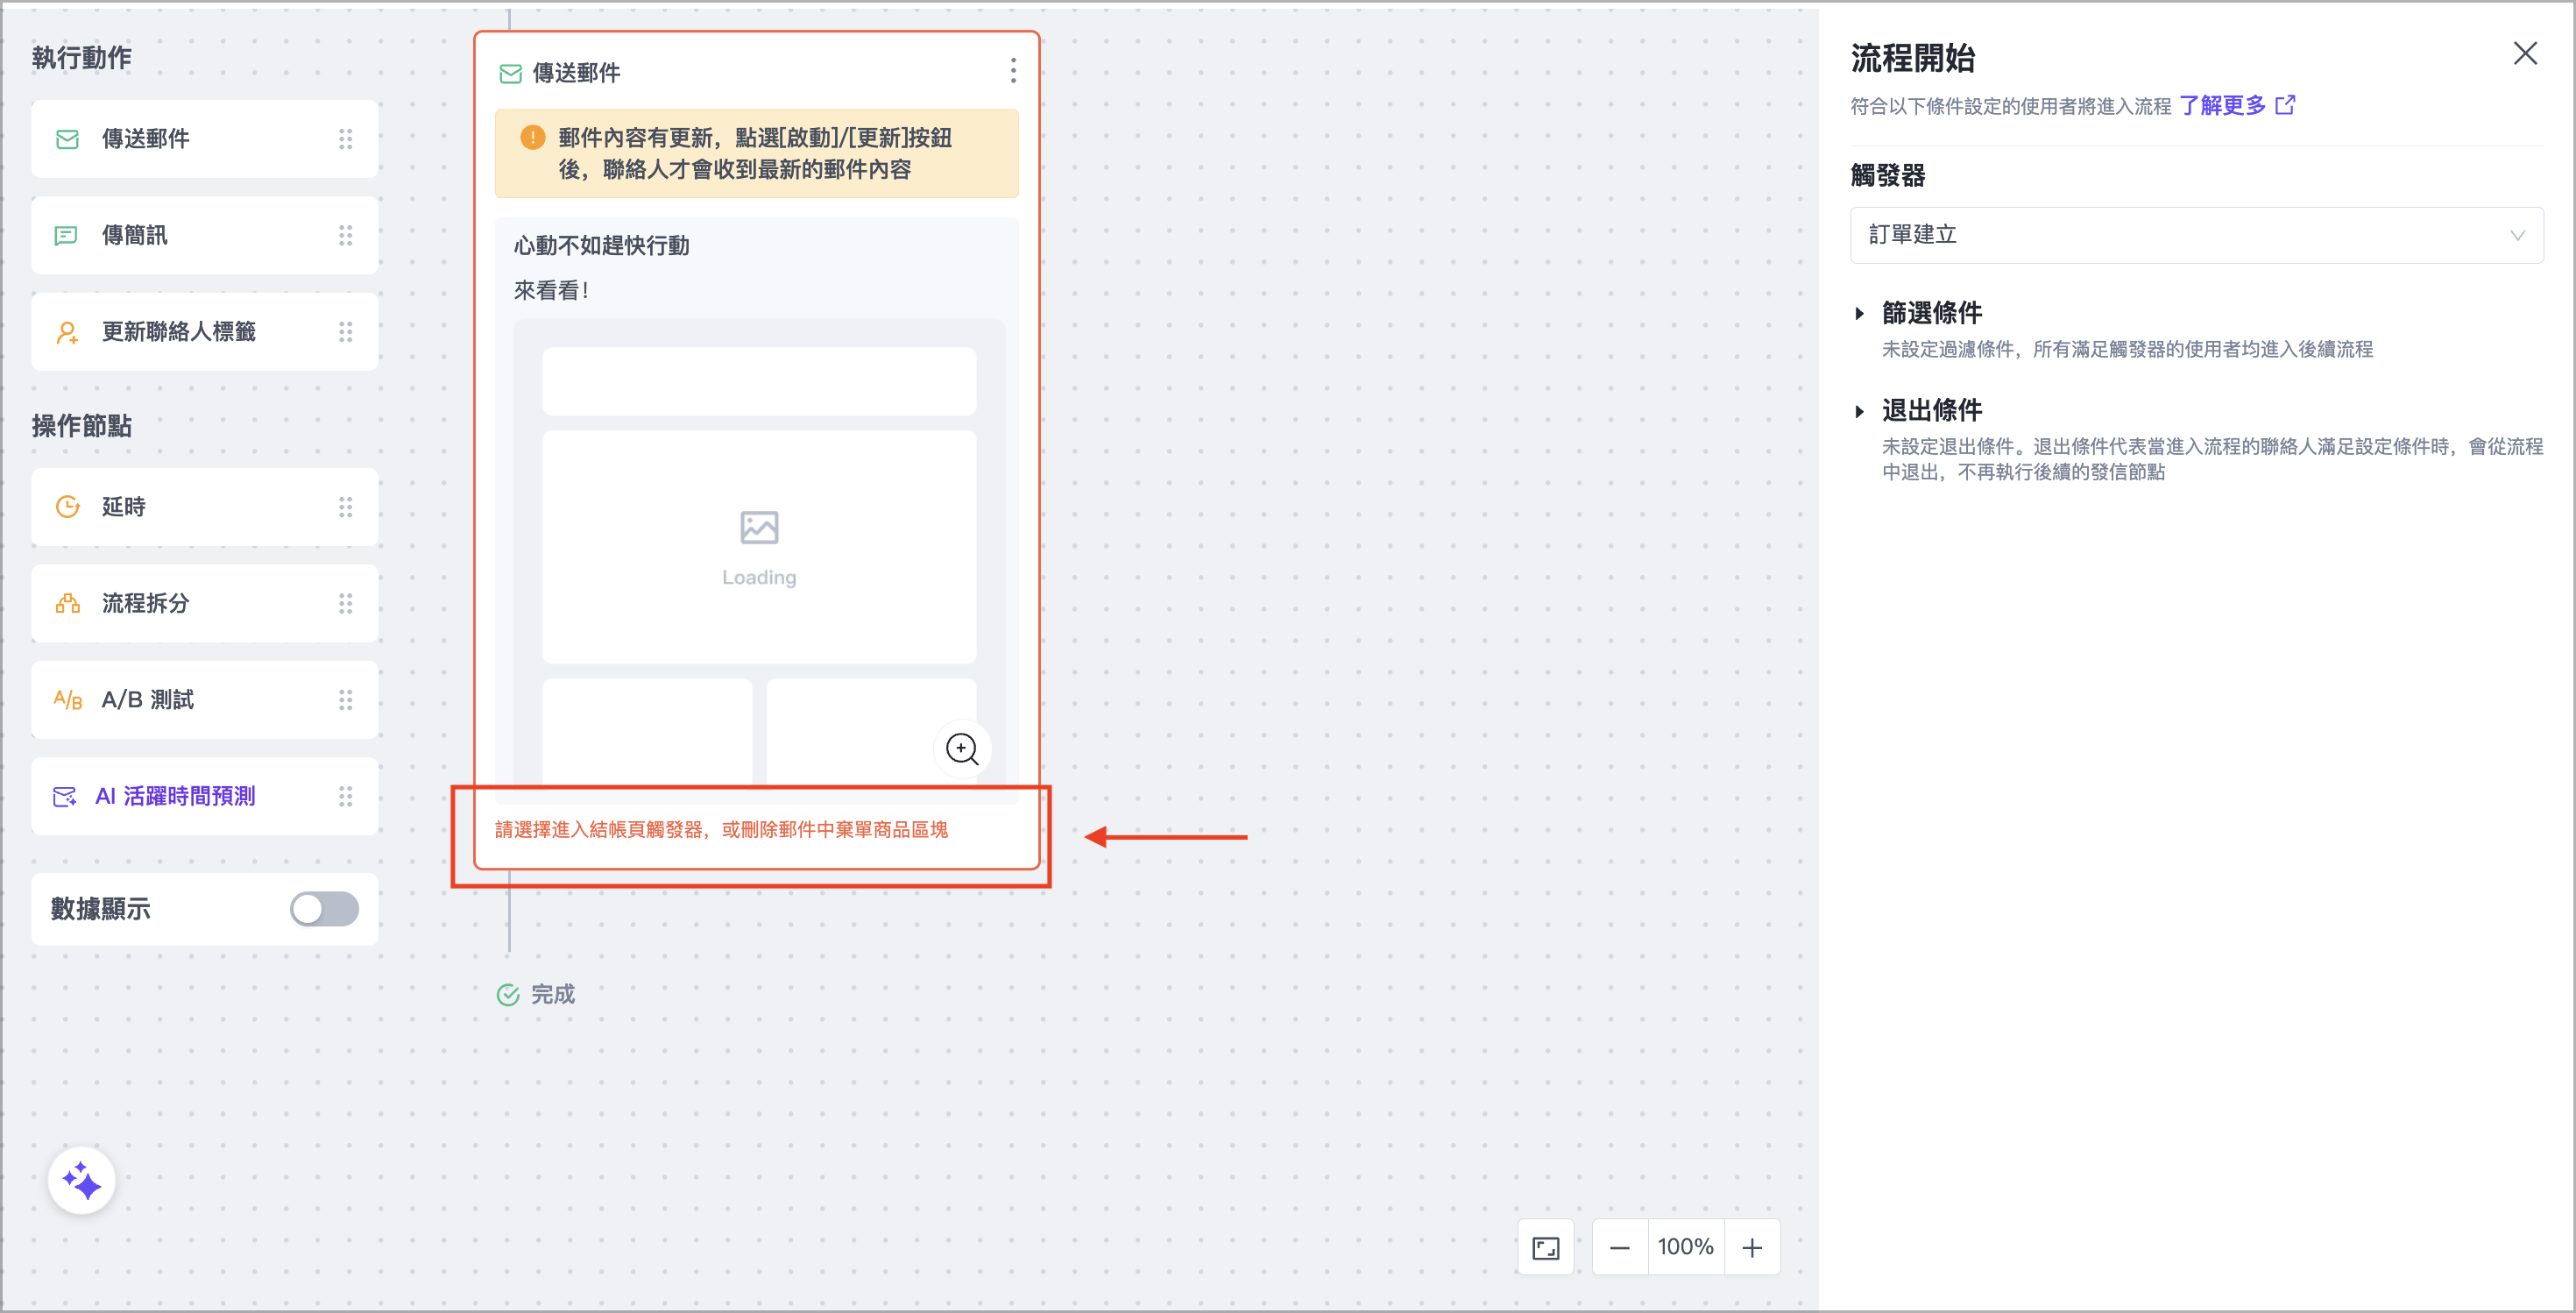Click the Loading image placeholder thumbnail

coord(758,547)
